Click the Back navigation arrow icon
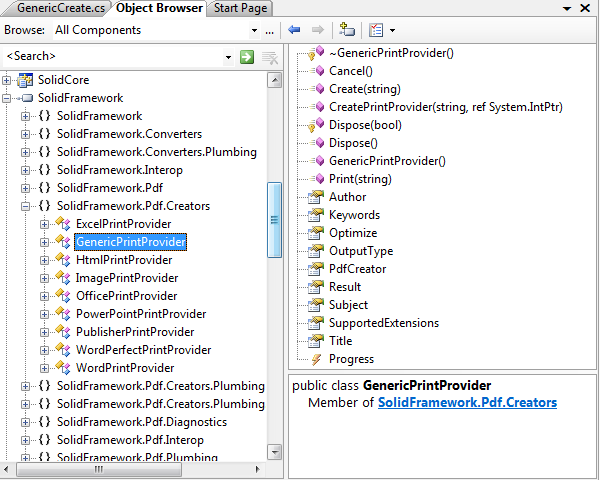The height and width of the screenshot is (480, 600). [294, 29]
